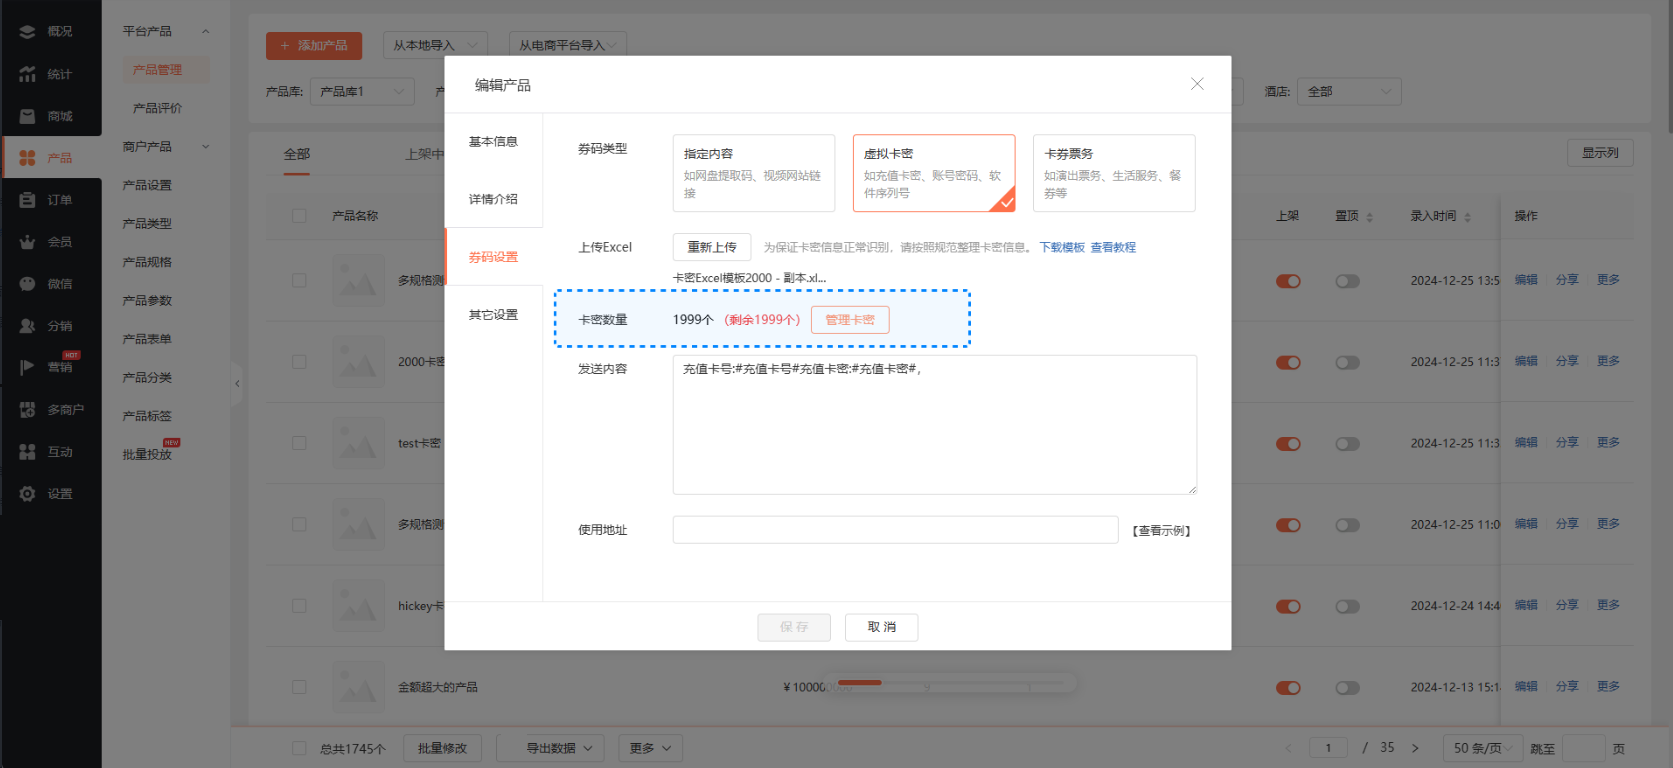The image size is (1673, 768).
Task: Switch to the 其它设置 tab
Action: pos(493,315)
